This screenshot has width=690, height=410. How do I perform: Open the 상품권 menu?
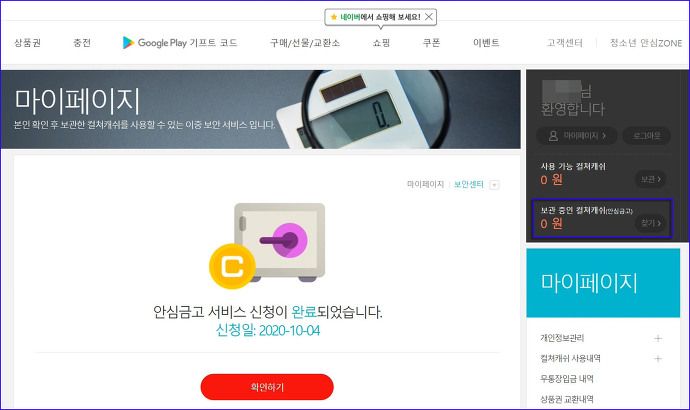tap(27, 43)
